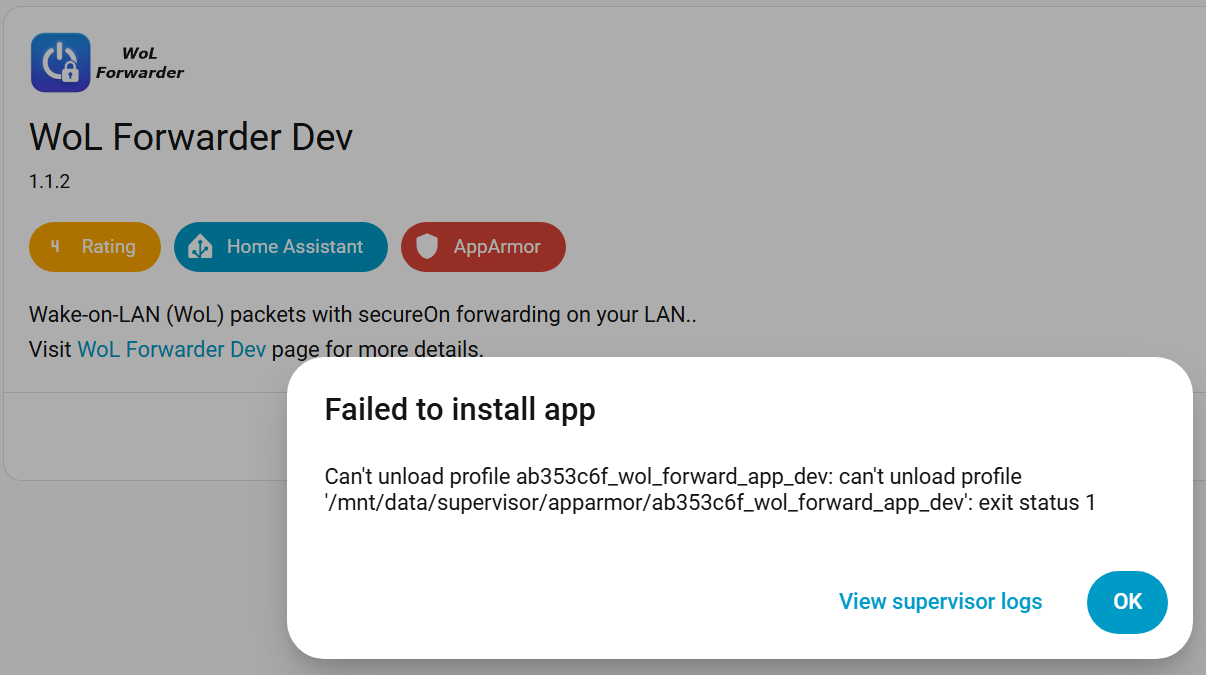Click the WoL Forwarder Dev heading

coord(191,137)
